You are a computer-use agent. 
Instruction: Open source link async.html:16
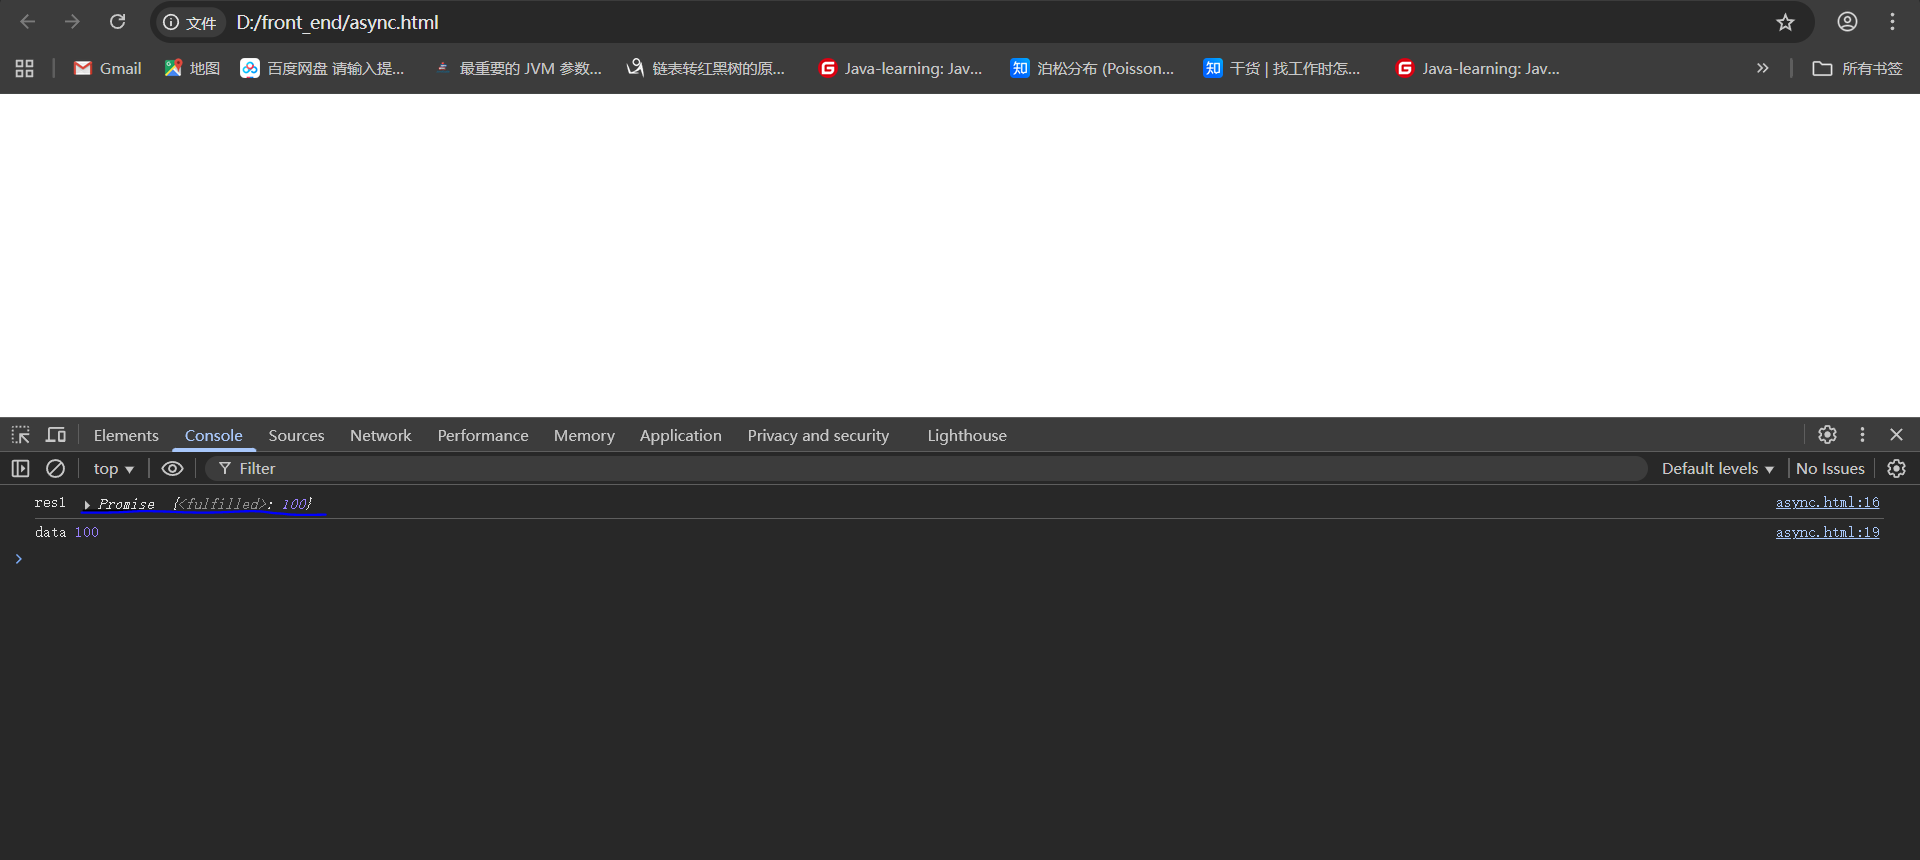pos(1827,503)
